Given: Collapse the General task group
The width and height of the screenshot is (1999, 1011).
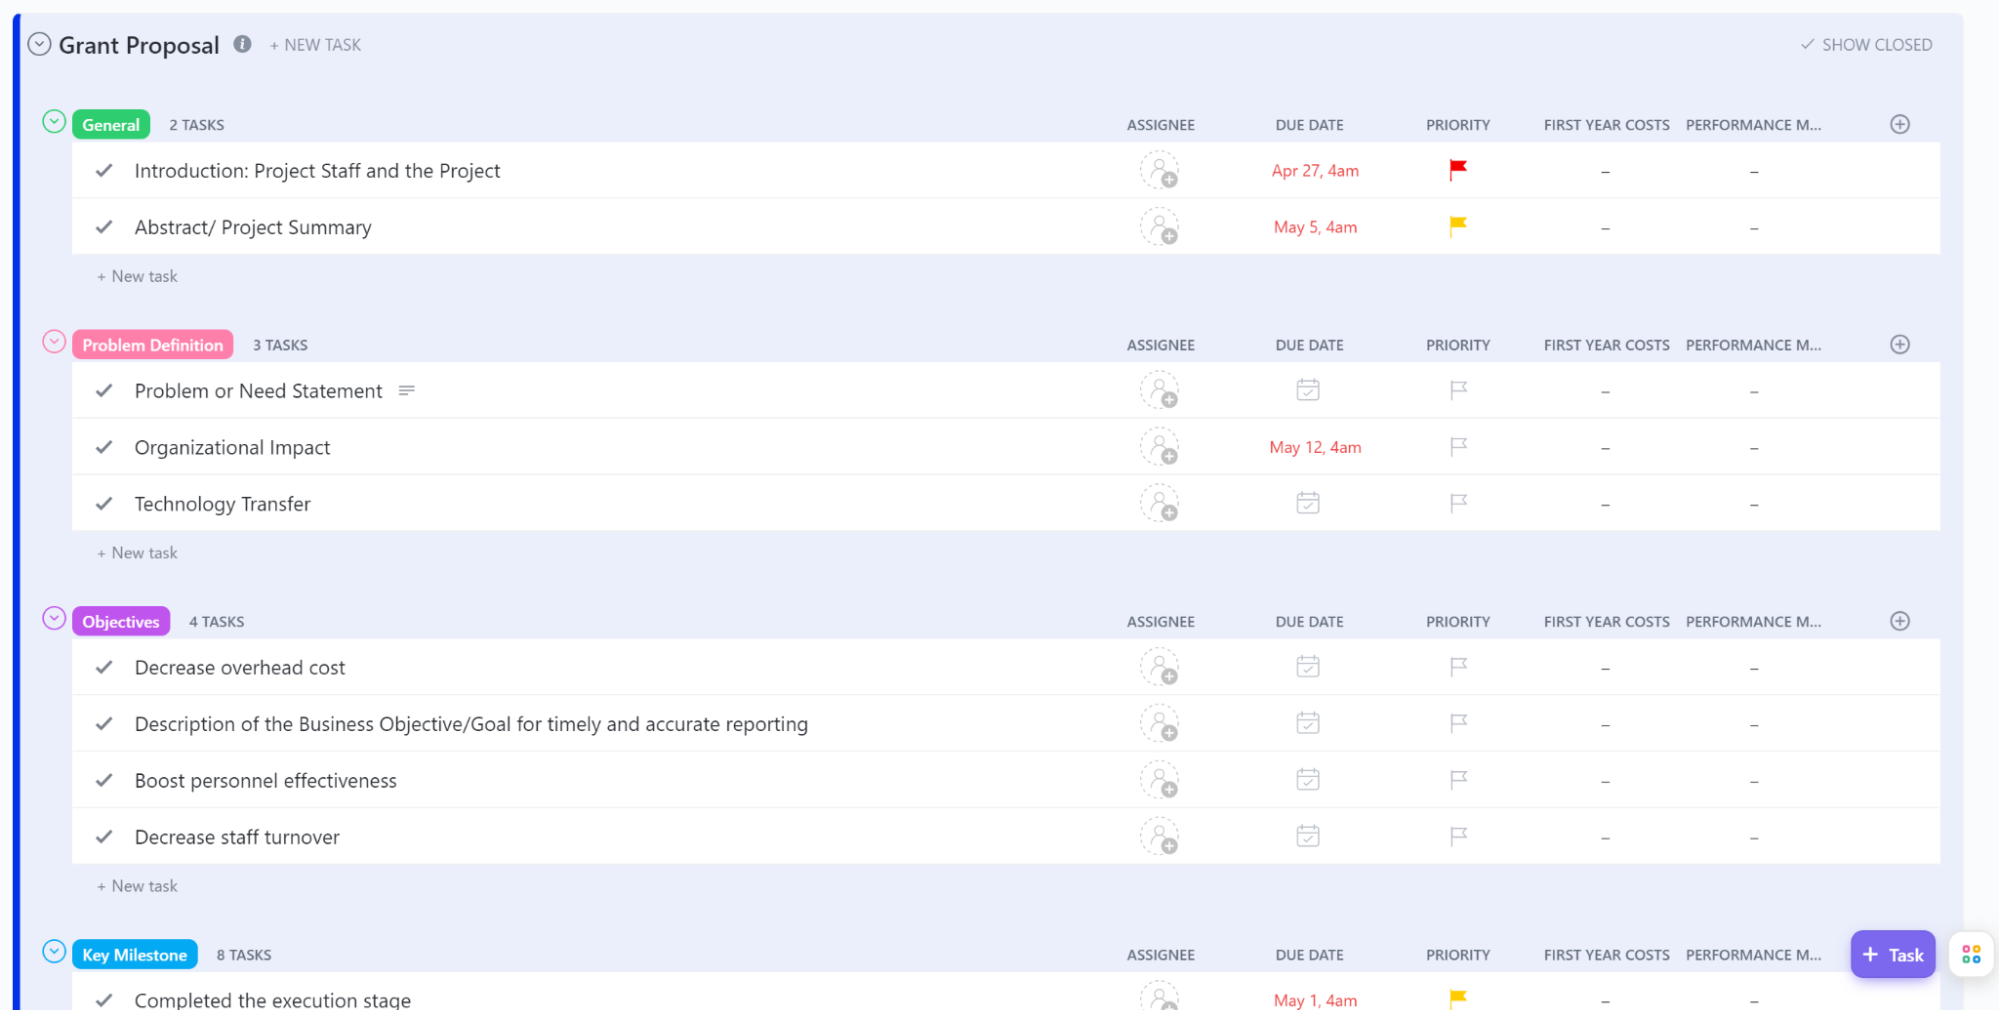Looking at the screenshot, I should pos(54,122).
